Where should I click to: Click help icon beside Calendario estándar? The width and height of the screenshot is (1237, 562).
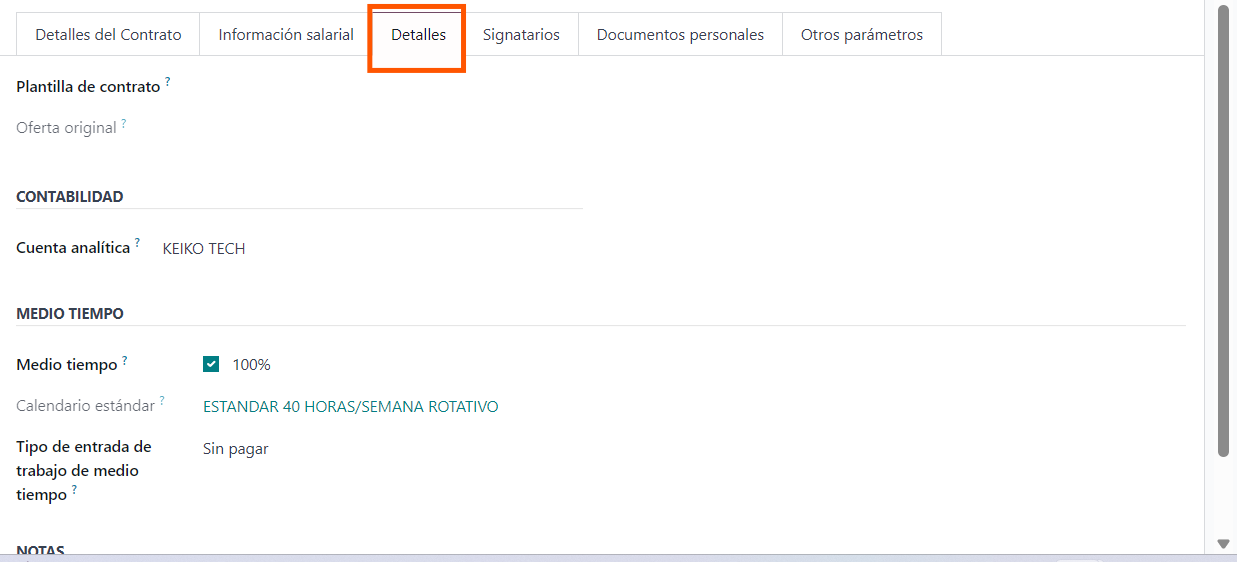162,401
